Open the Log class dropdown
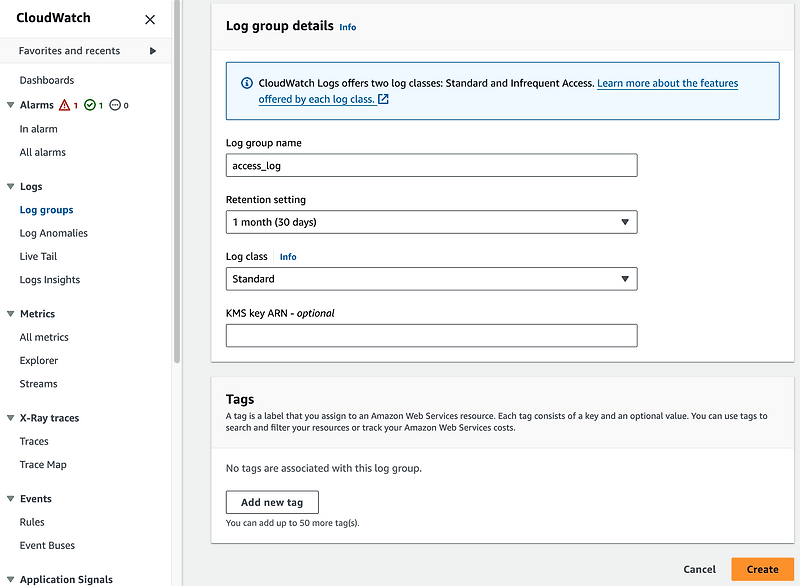This screenshot has width=800, height=586. click(431, 279)
